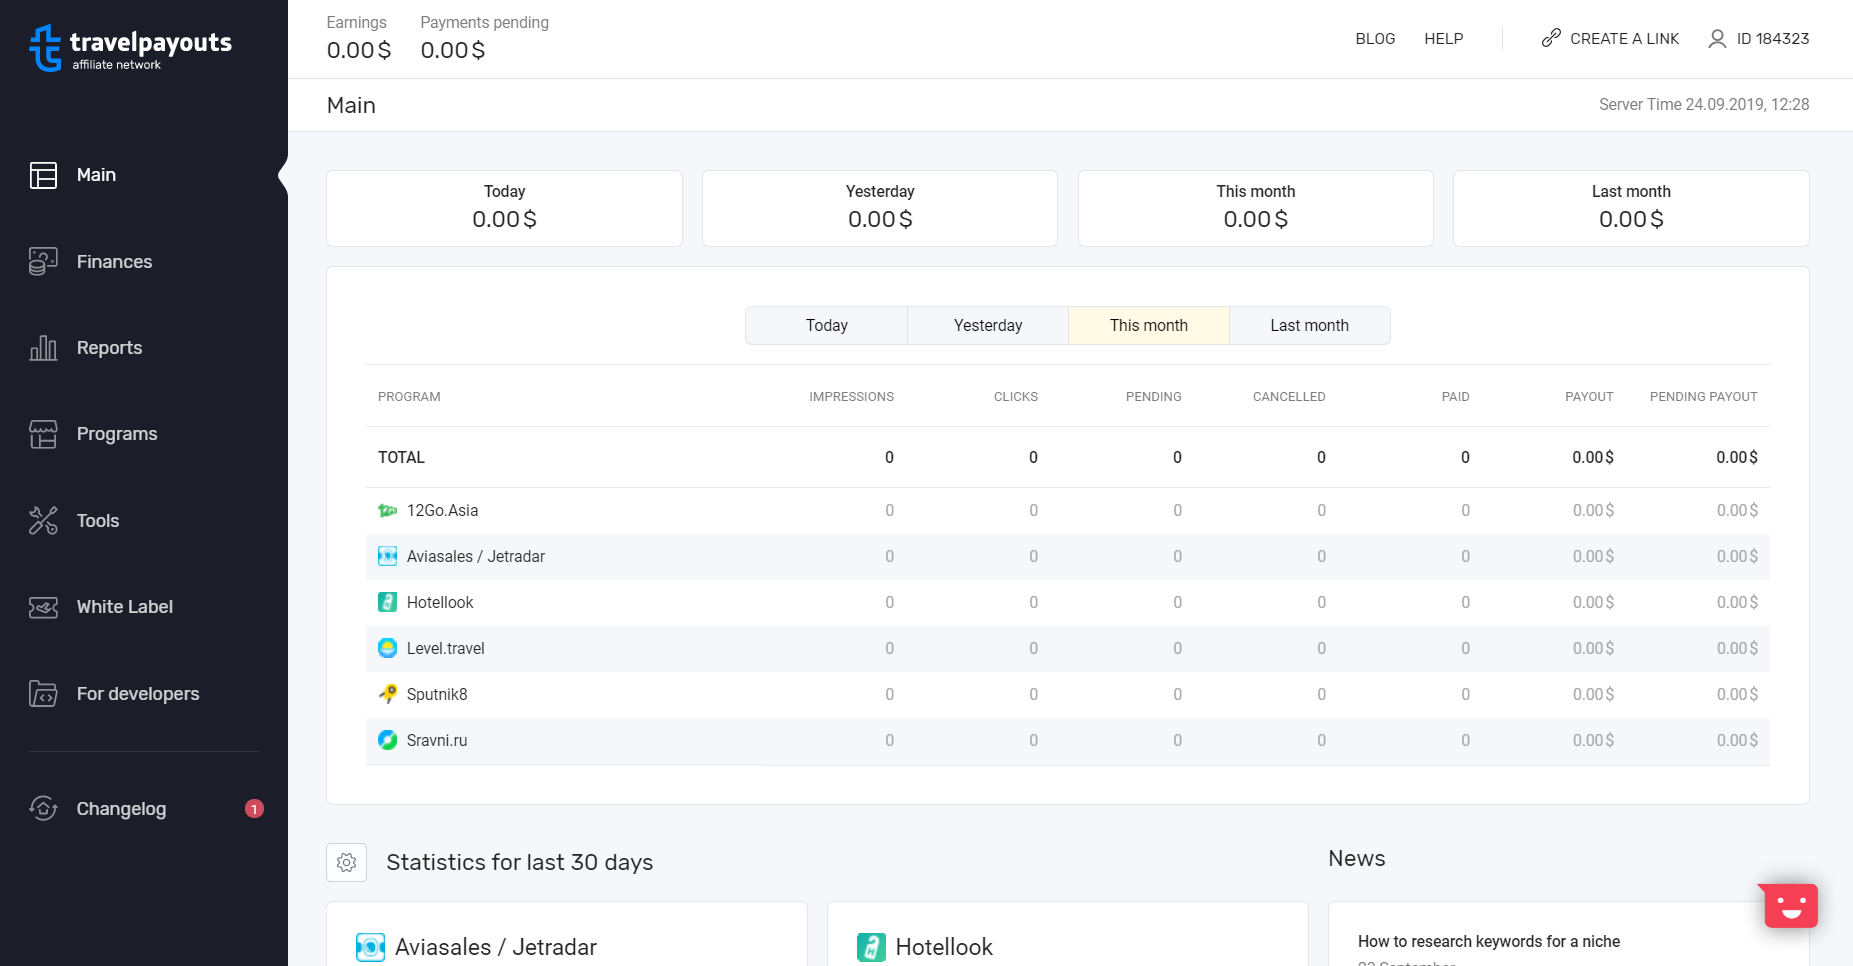The height and width of the screenshot is (966, 1853).
Task: Click the TOTAL row label
Action: pos(401,458)
